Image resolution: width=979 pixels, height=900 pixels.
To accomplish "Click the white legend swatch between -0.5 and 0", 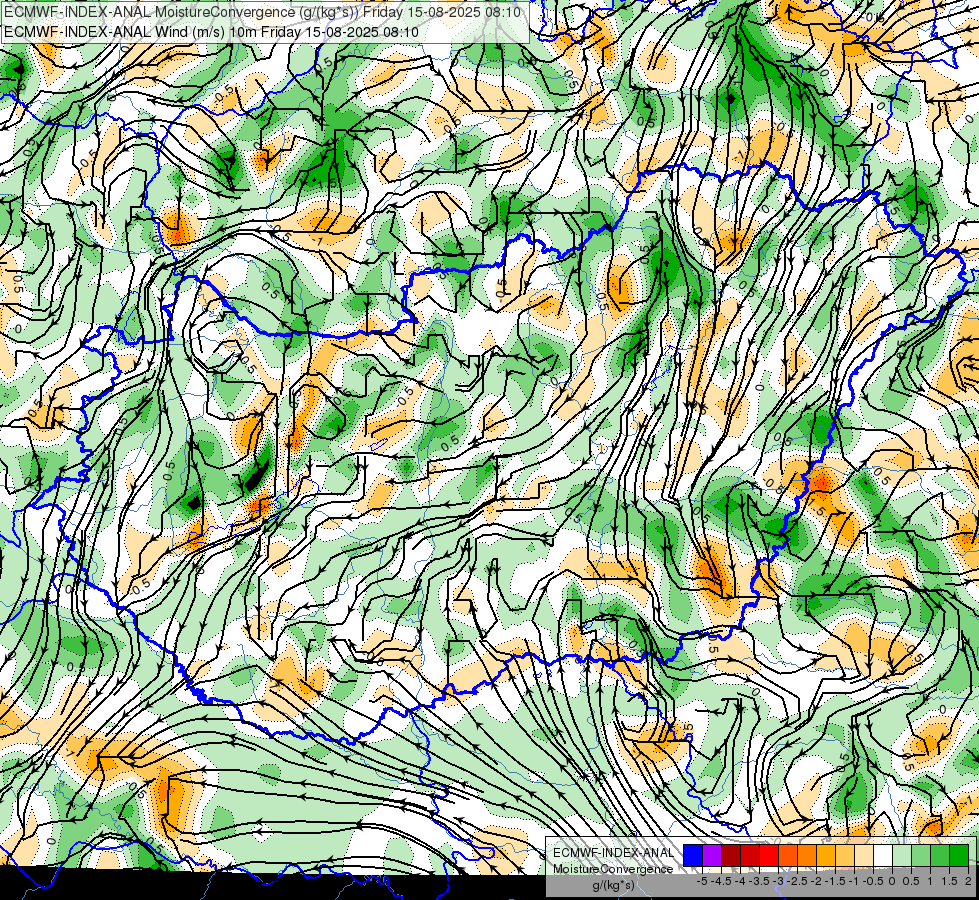I will [x=883, y=855].
